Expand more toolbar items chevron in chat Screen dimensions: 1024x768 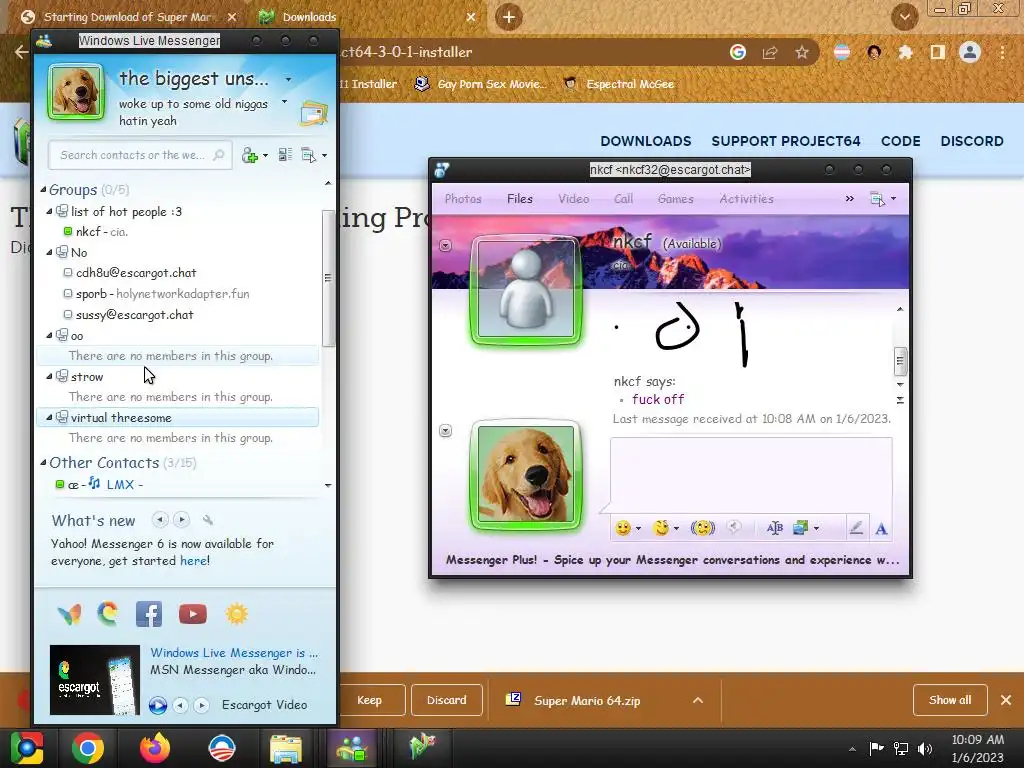coord(850,199)
